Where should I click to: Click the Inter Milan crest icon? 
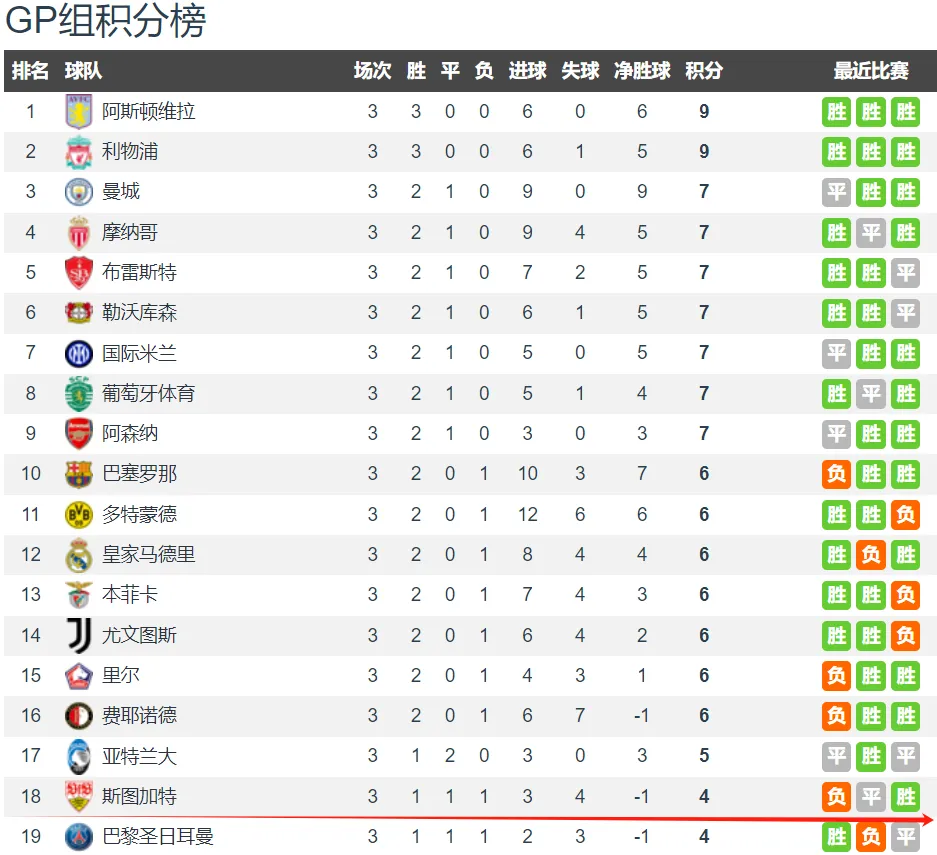click(x=78, y=353)
